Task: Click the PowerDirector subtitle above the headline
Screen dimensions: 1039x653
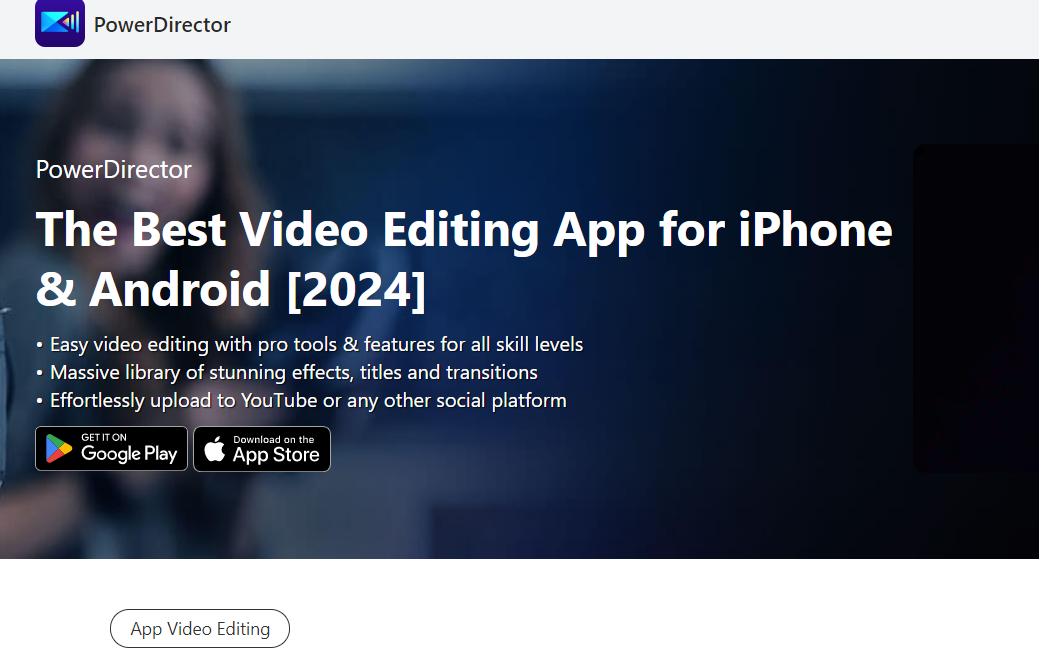Action: [113, 170]
